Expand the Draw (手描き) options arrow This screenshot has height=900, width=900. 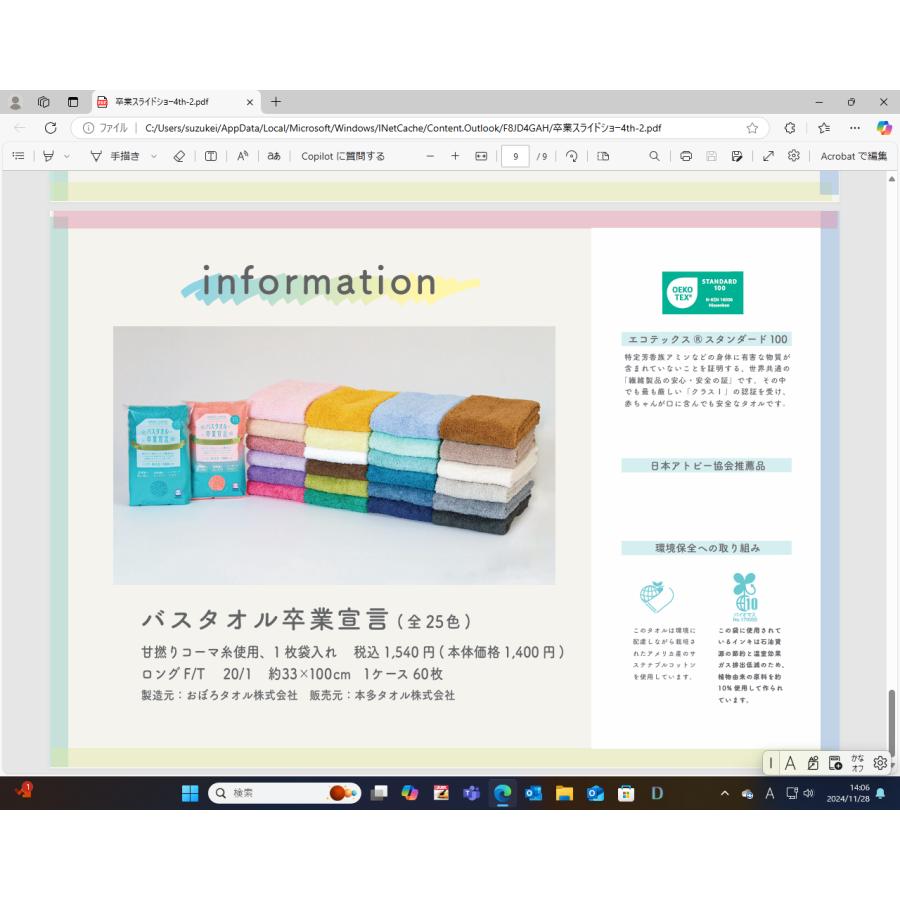[154, 156]
